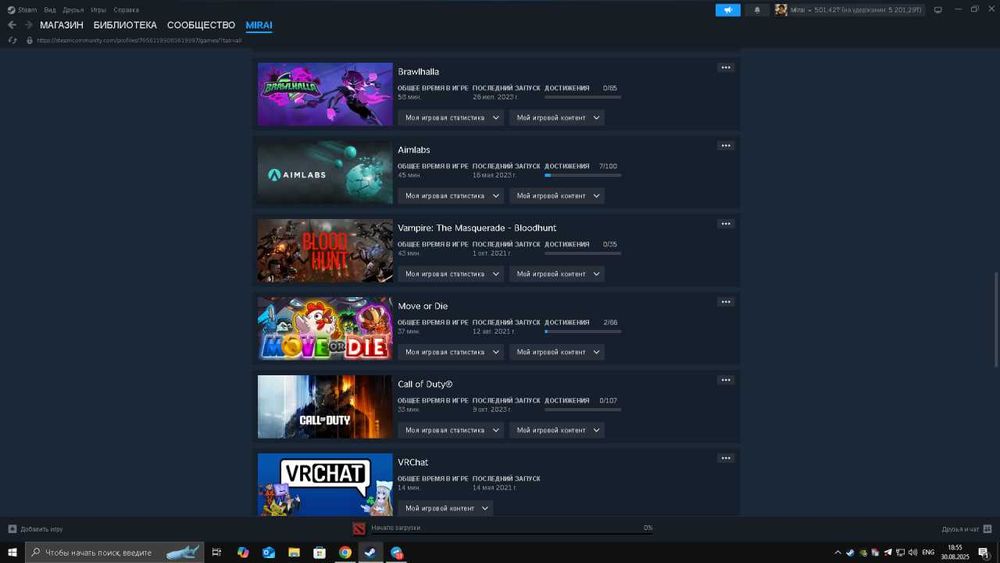Expand Aimlabs 'Мой игровой контент' dropdown

tap(557, 196)
